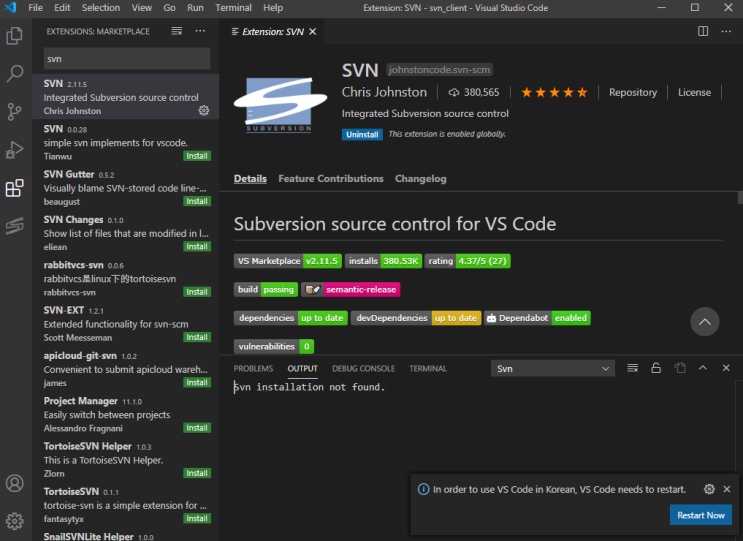The width and height of the screenshot is (743, 541).
Task: Click the five-star rating
Action: [x=554, y=92]
